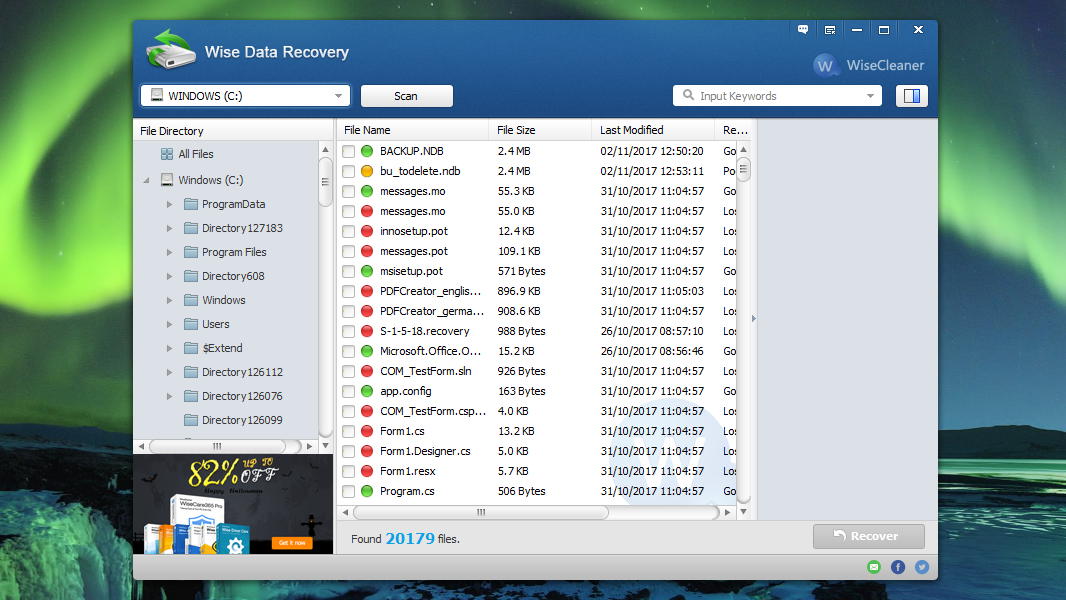Click green status dot for Program.cs

click(x=367, y=491)
